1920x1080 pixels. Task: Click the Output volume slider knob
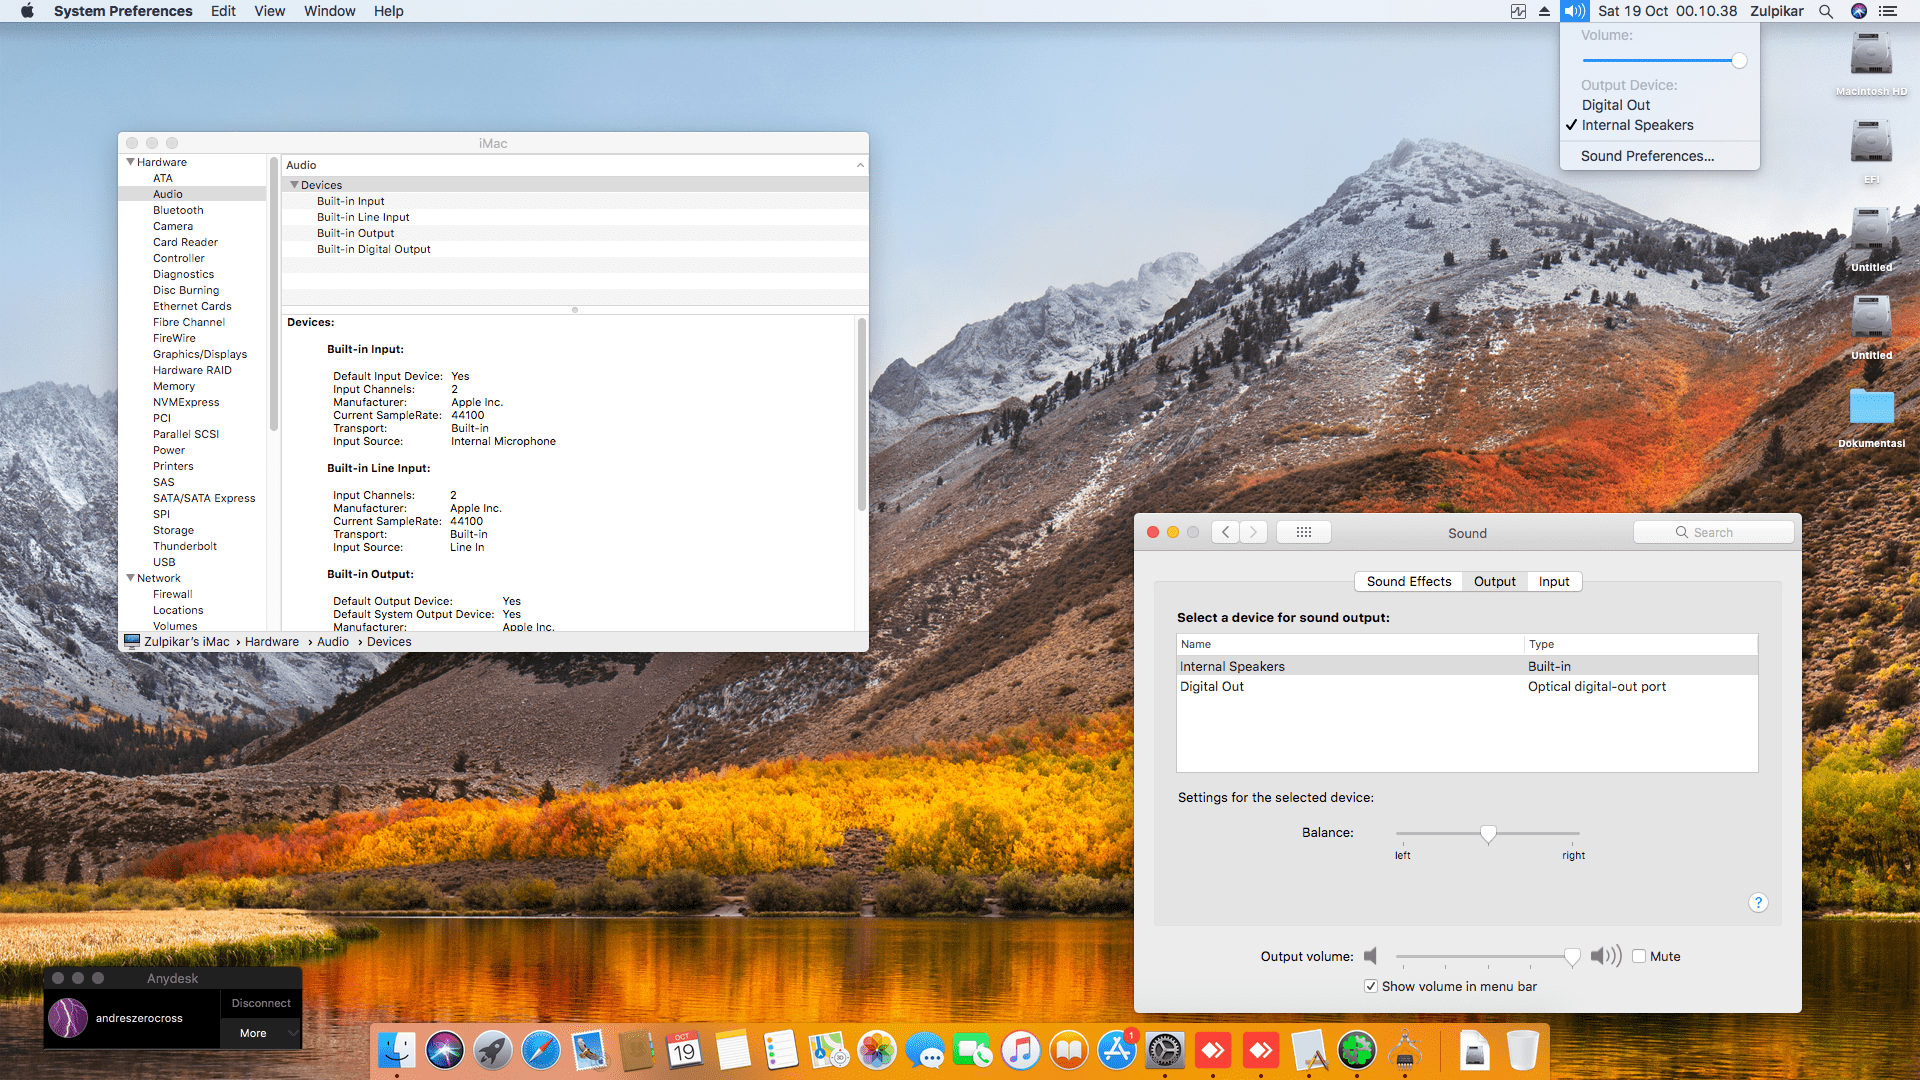[x=1572, y=957]
